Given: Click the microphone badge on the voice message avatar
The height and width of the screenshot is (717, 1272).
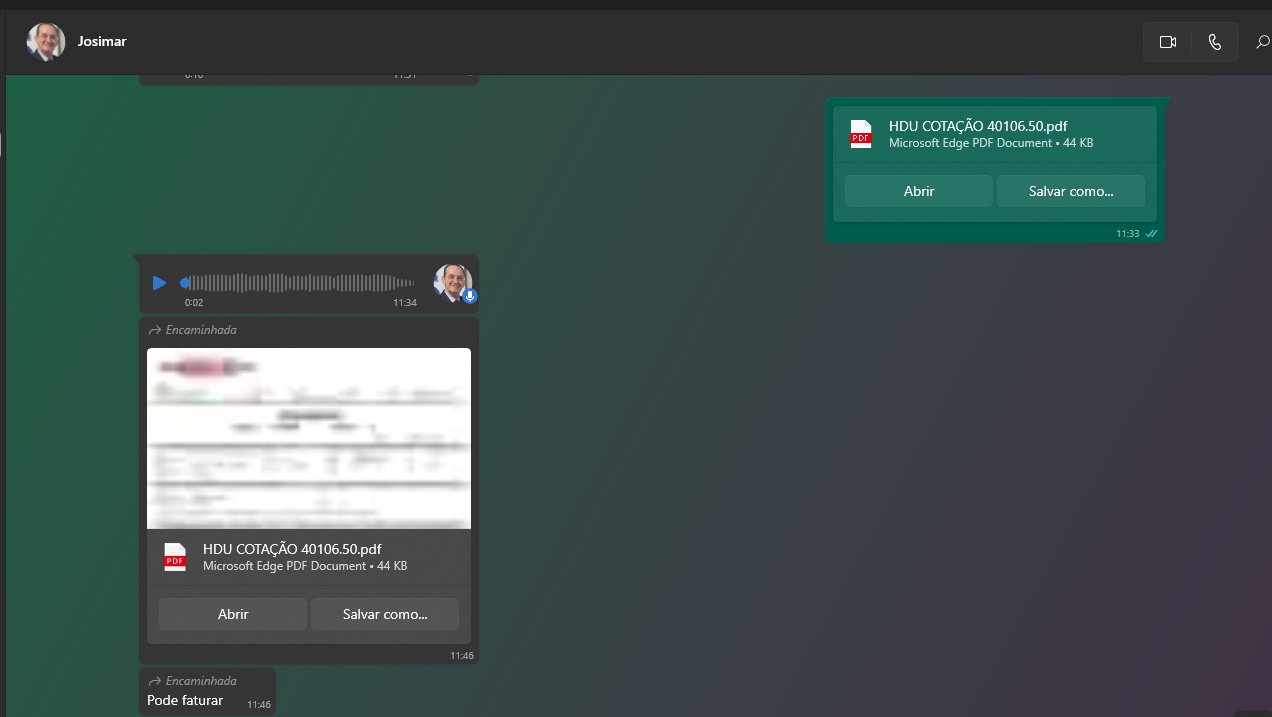Looking at the screenshot, I should pos(470,297).
